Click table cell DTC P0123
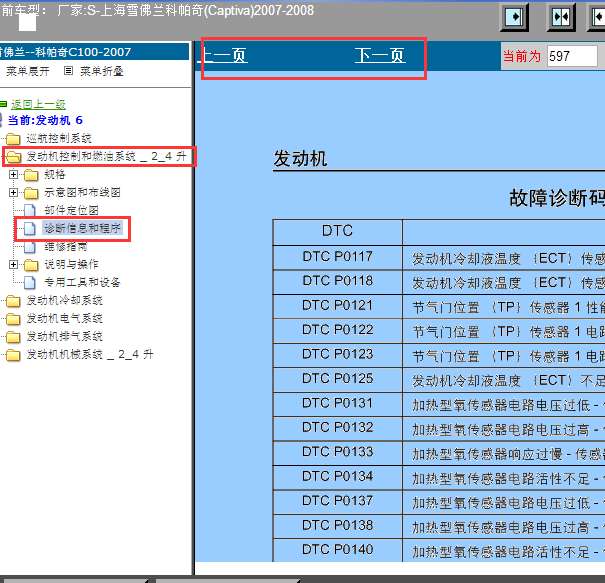Screen dimensions: 605x583 (338, 354)
